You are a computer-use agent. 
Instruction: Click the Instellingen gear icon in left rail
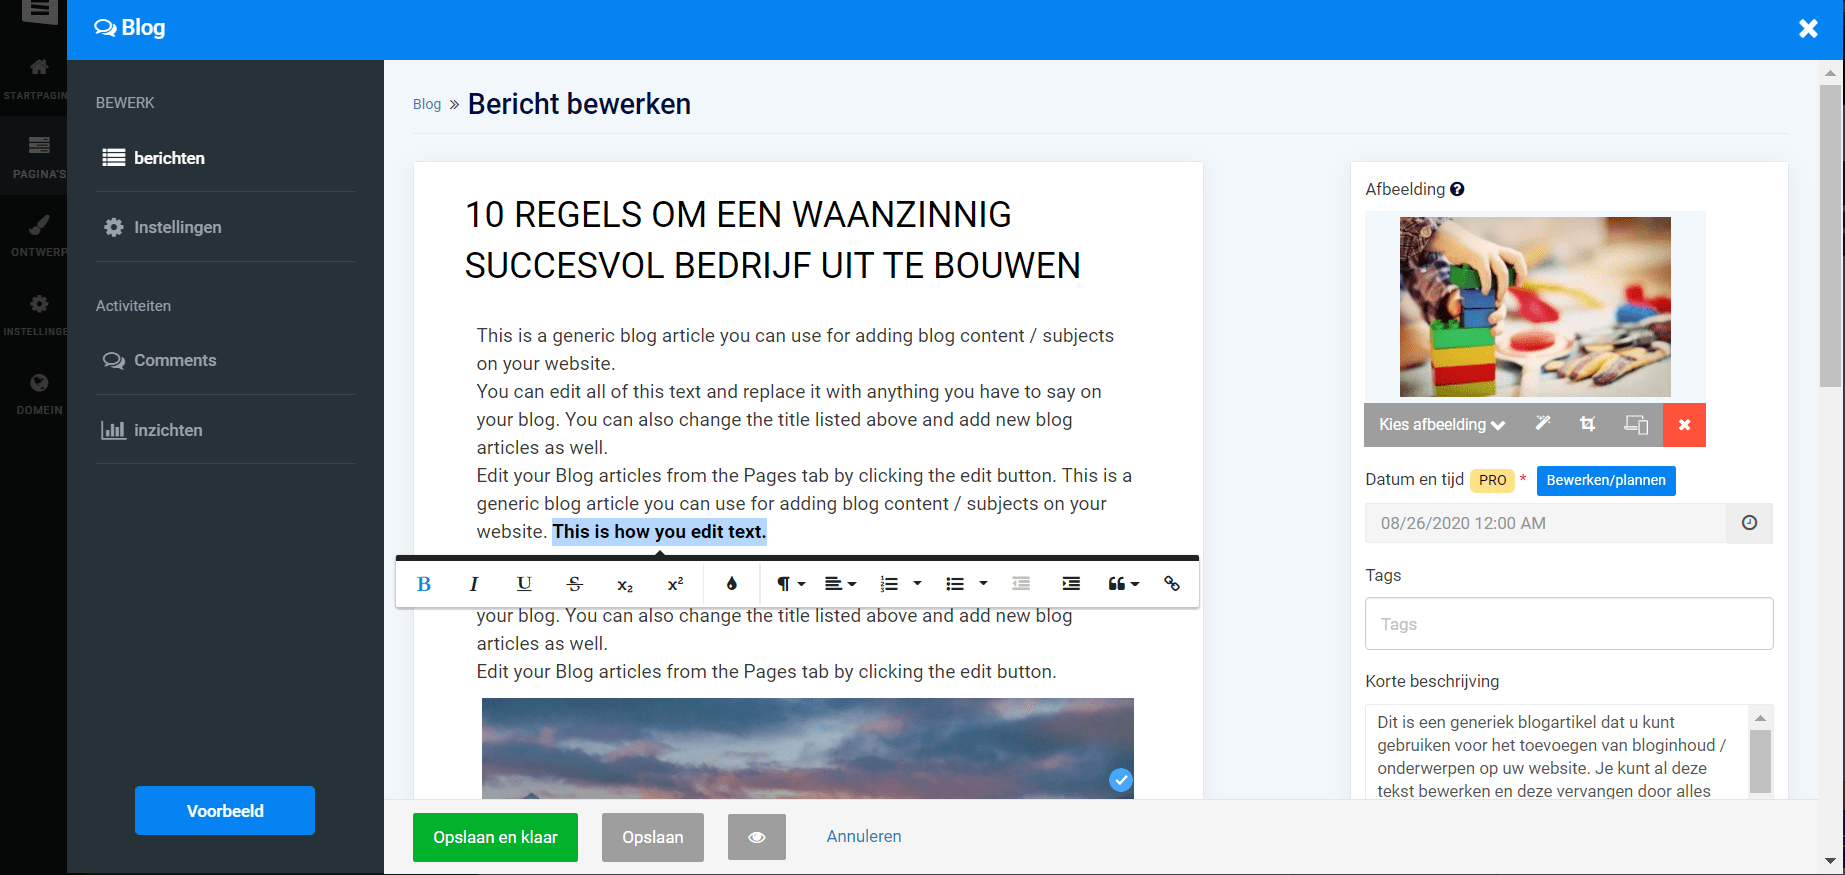pos(39,304)
